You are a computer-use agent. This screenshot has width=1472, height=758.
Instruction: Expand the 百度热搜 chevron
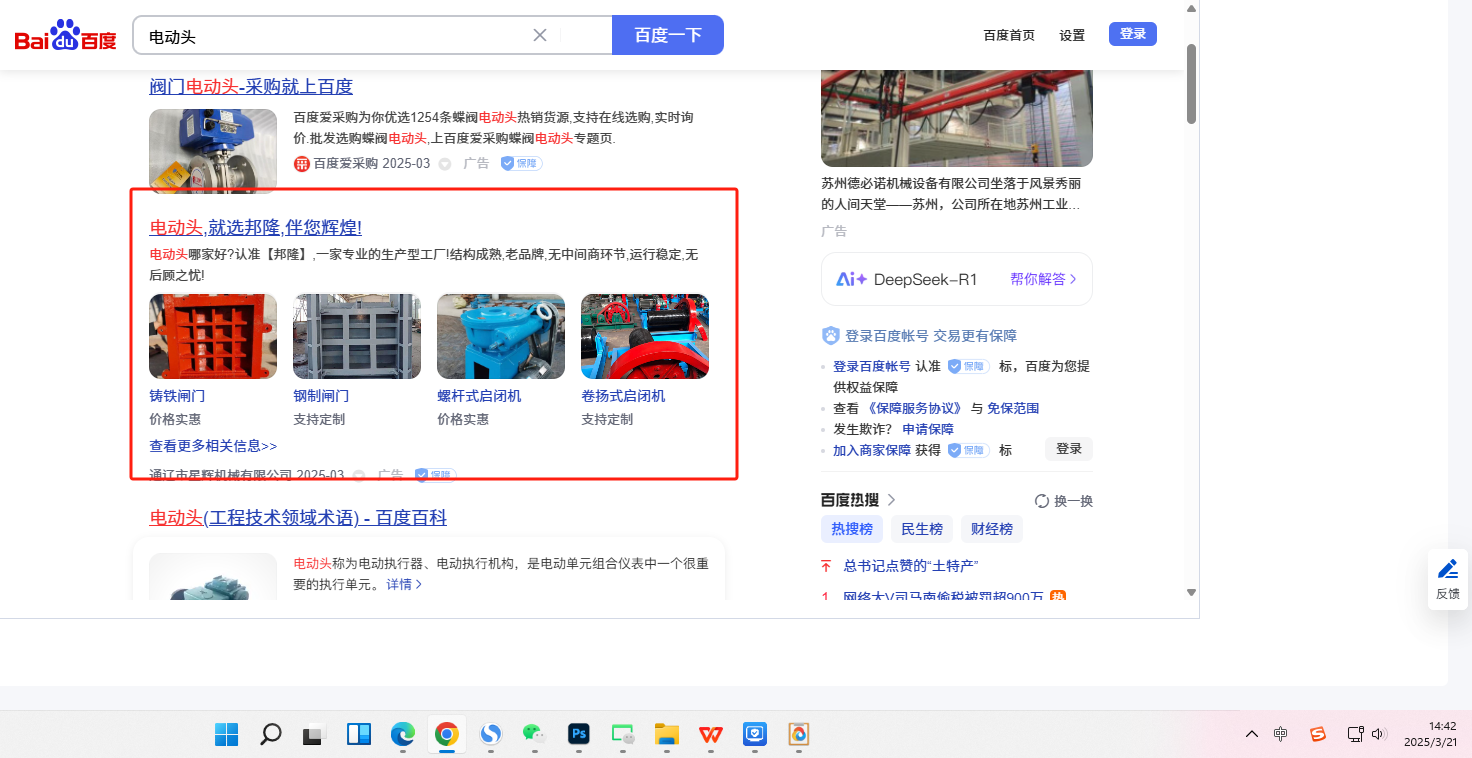[892, 500]
